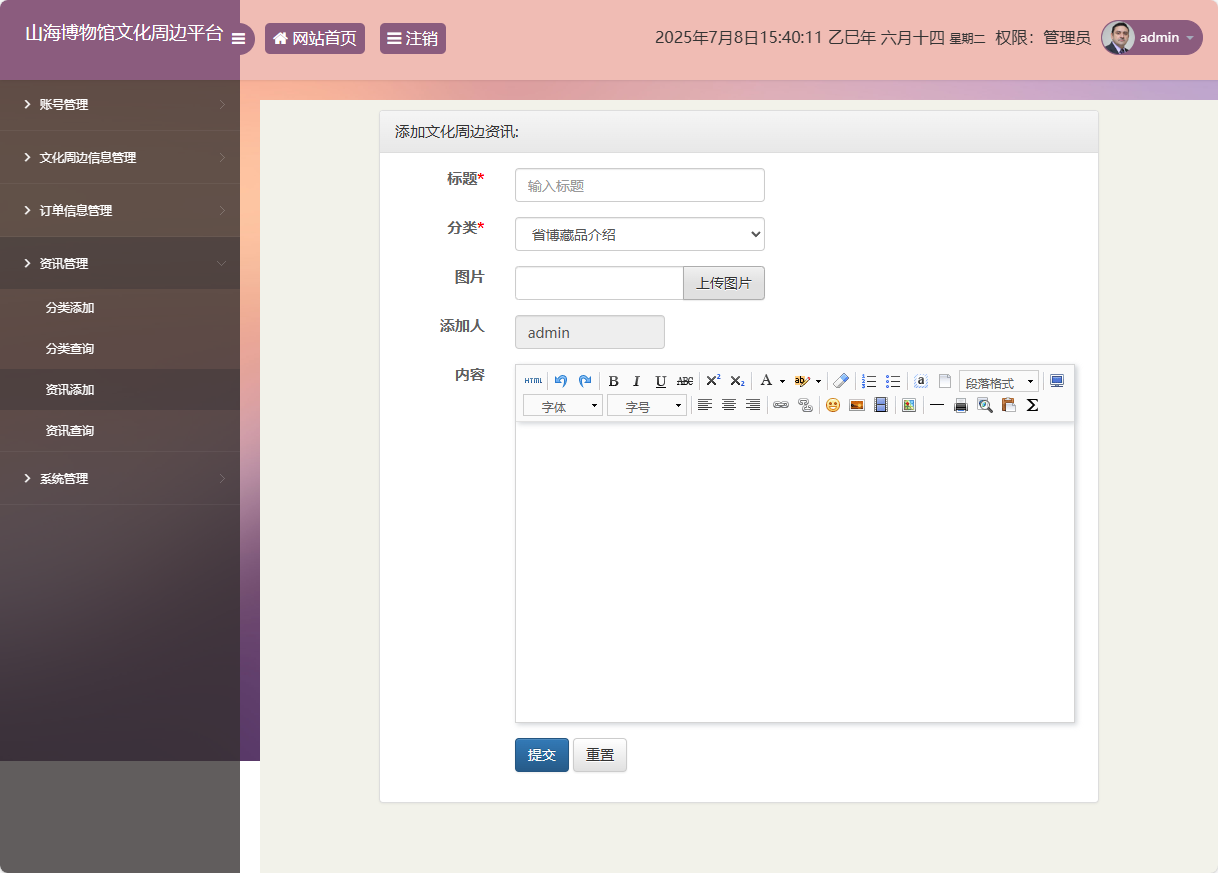This screenshot has width=1218, height=873.
Task: Click the 提交 submit button
Action: tap(541, 755)
